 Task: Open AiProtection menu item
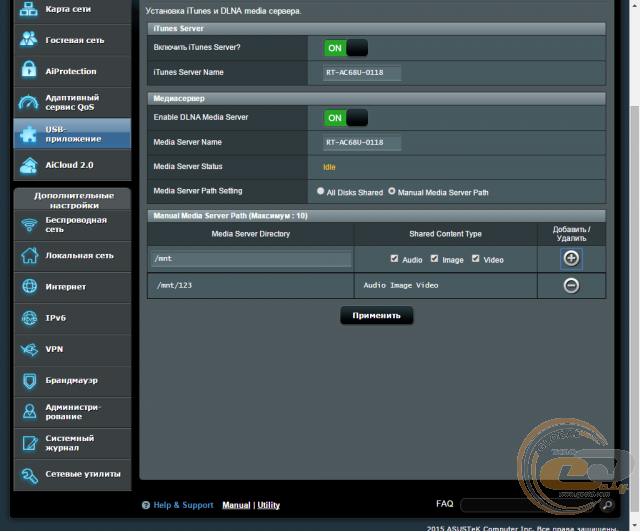[72, 71]
